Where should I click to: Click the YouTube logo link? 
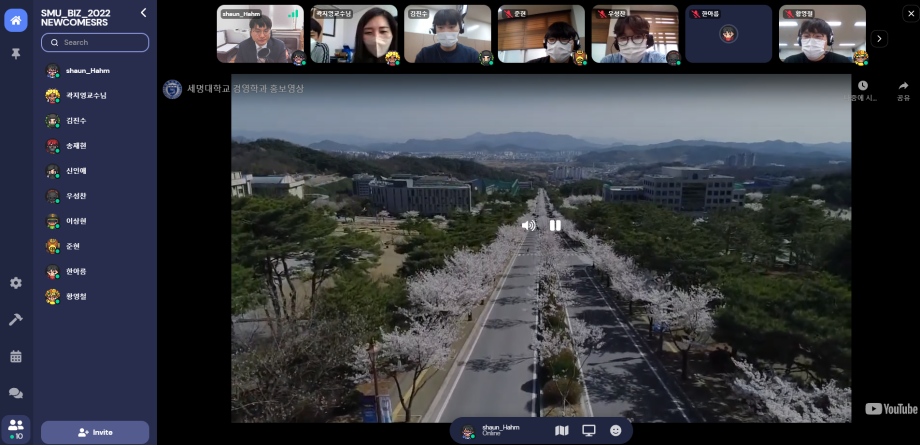point(890,408)
